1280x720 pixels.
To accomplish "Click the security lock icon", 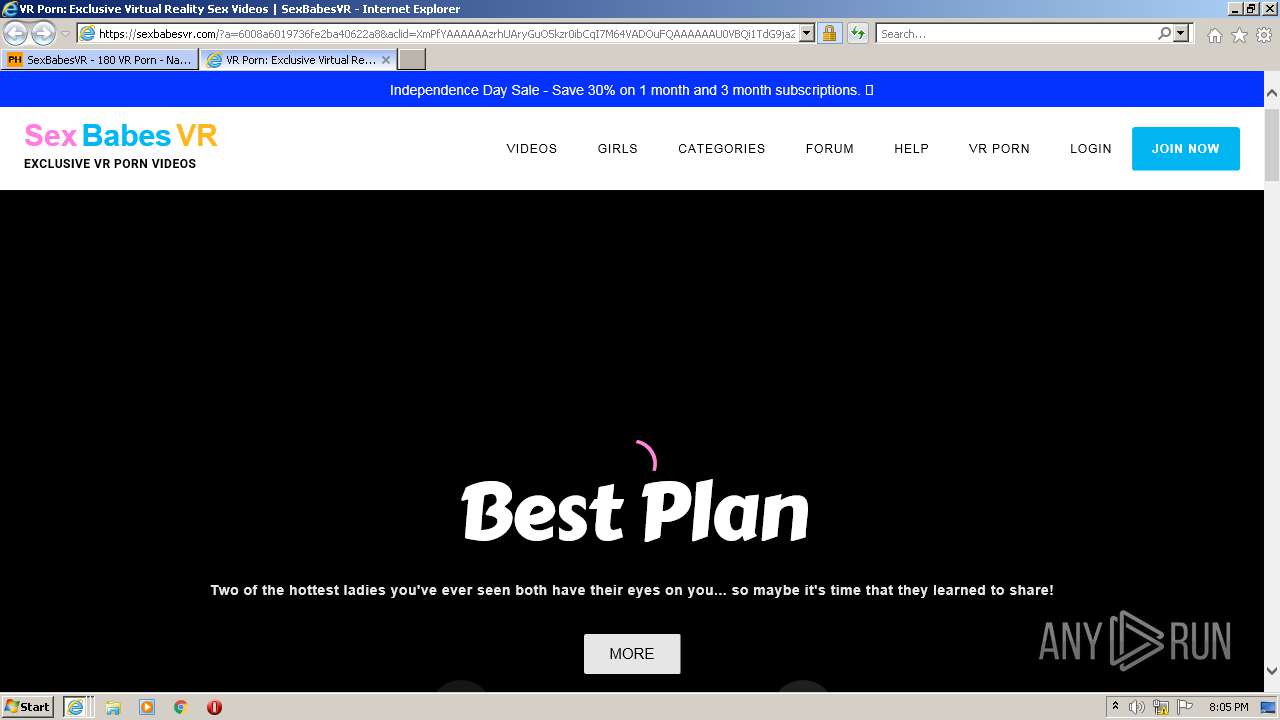I will pos(829,33).
